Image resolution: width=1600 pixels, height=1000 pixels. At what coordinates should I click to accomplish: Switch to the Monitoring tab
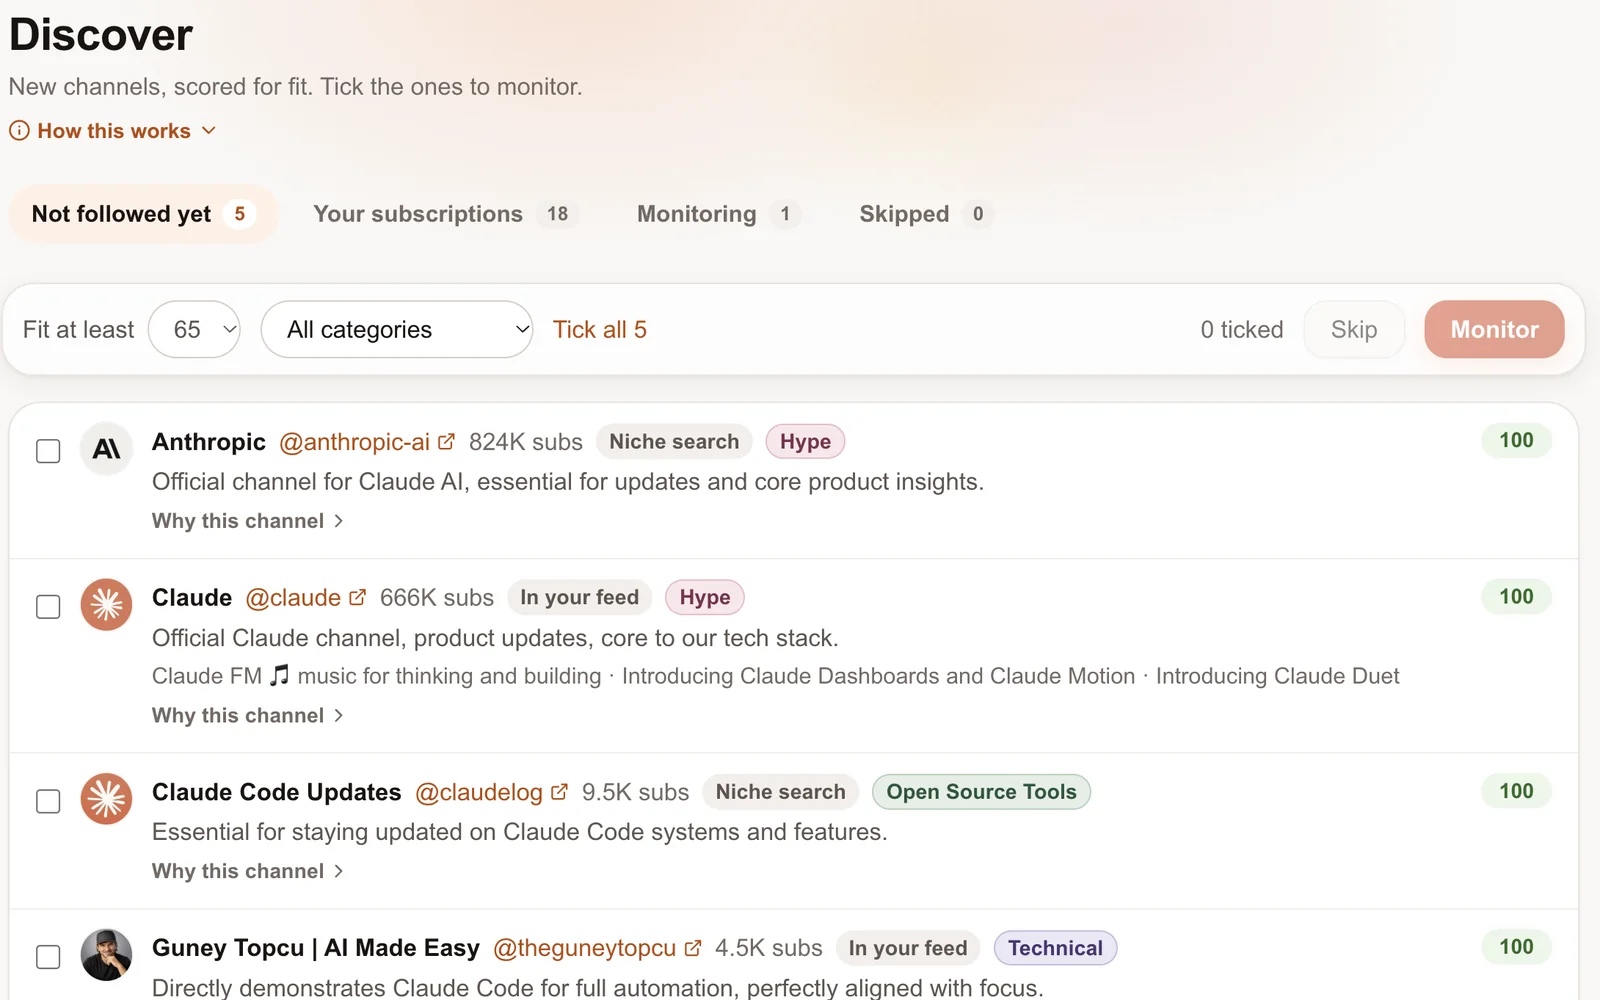coord(718,214)
